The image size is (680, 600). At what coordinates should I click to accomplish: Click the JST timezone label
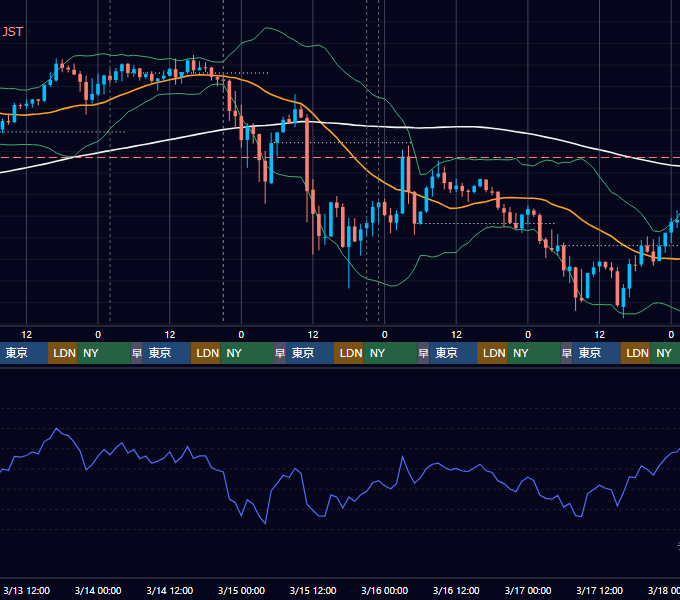pos(13,32)
